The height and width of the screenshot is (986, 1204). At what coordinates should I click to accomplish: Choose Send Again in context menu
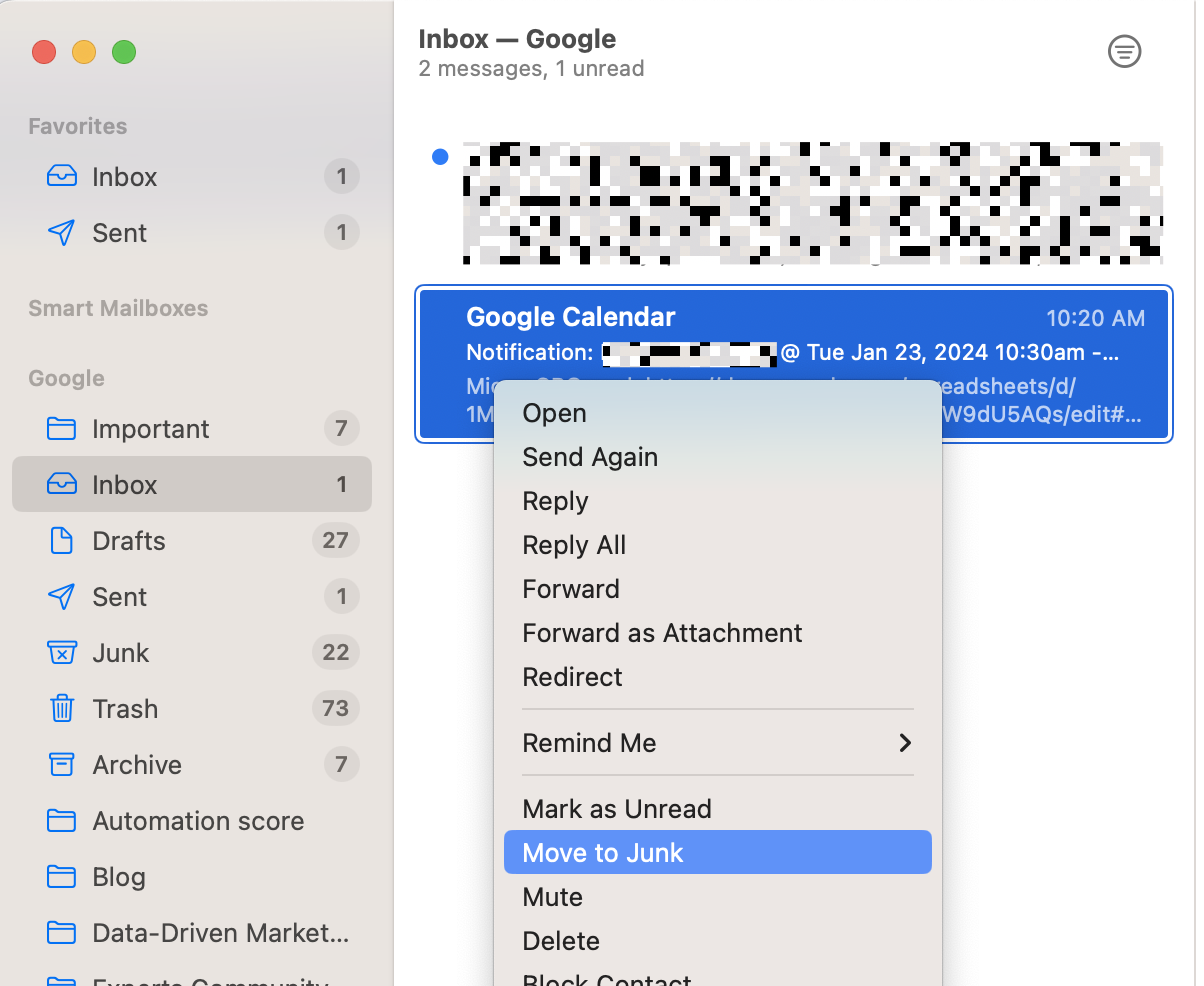pyautogui.click(x=718, y=457)
